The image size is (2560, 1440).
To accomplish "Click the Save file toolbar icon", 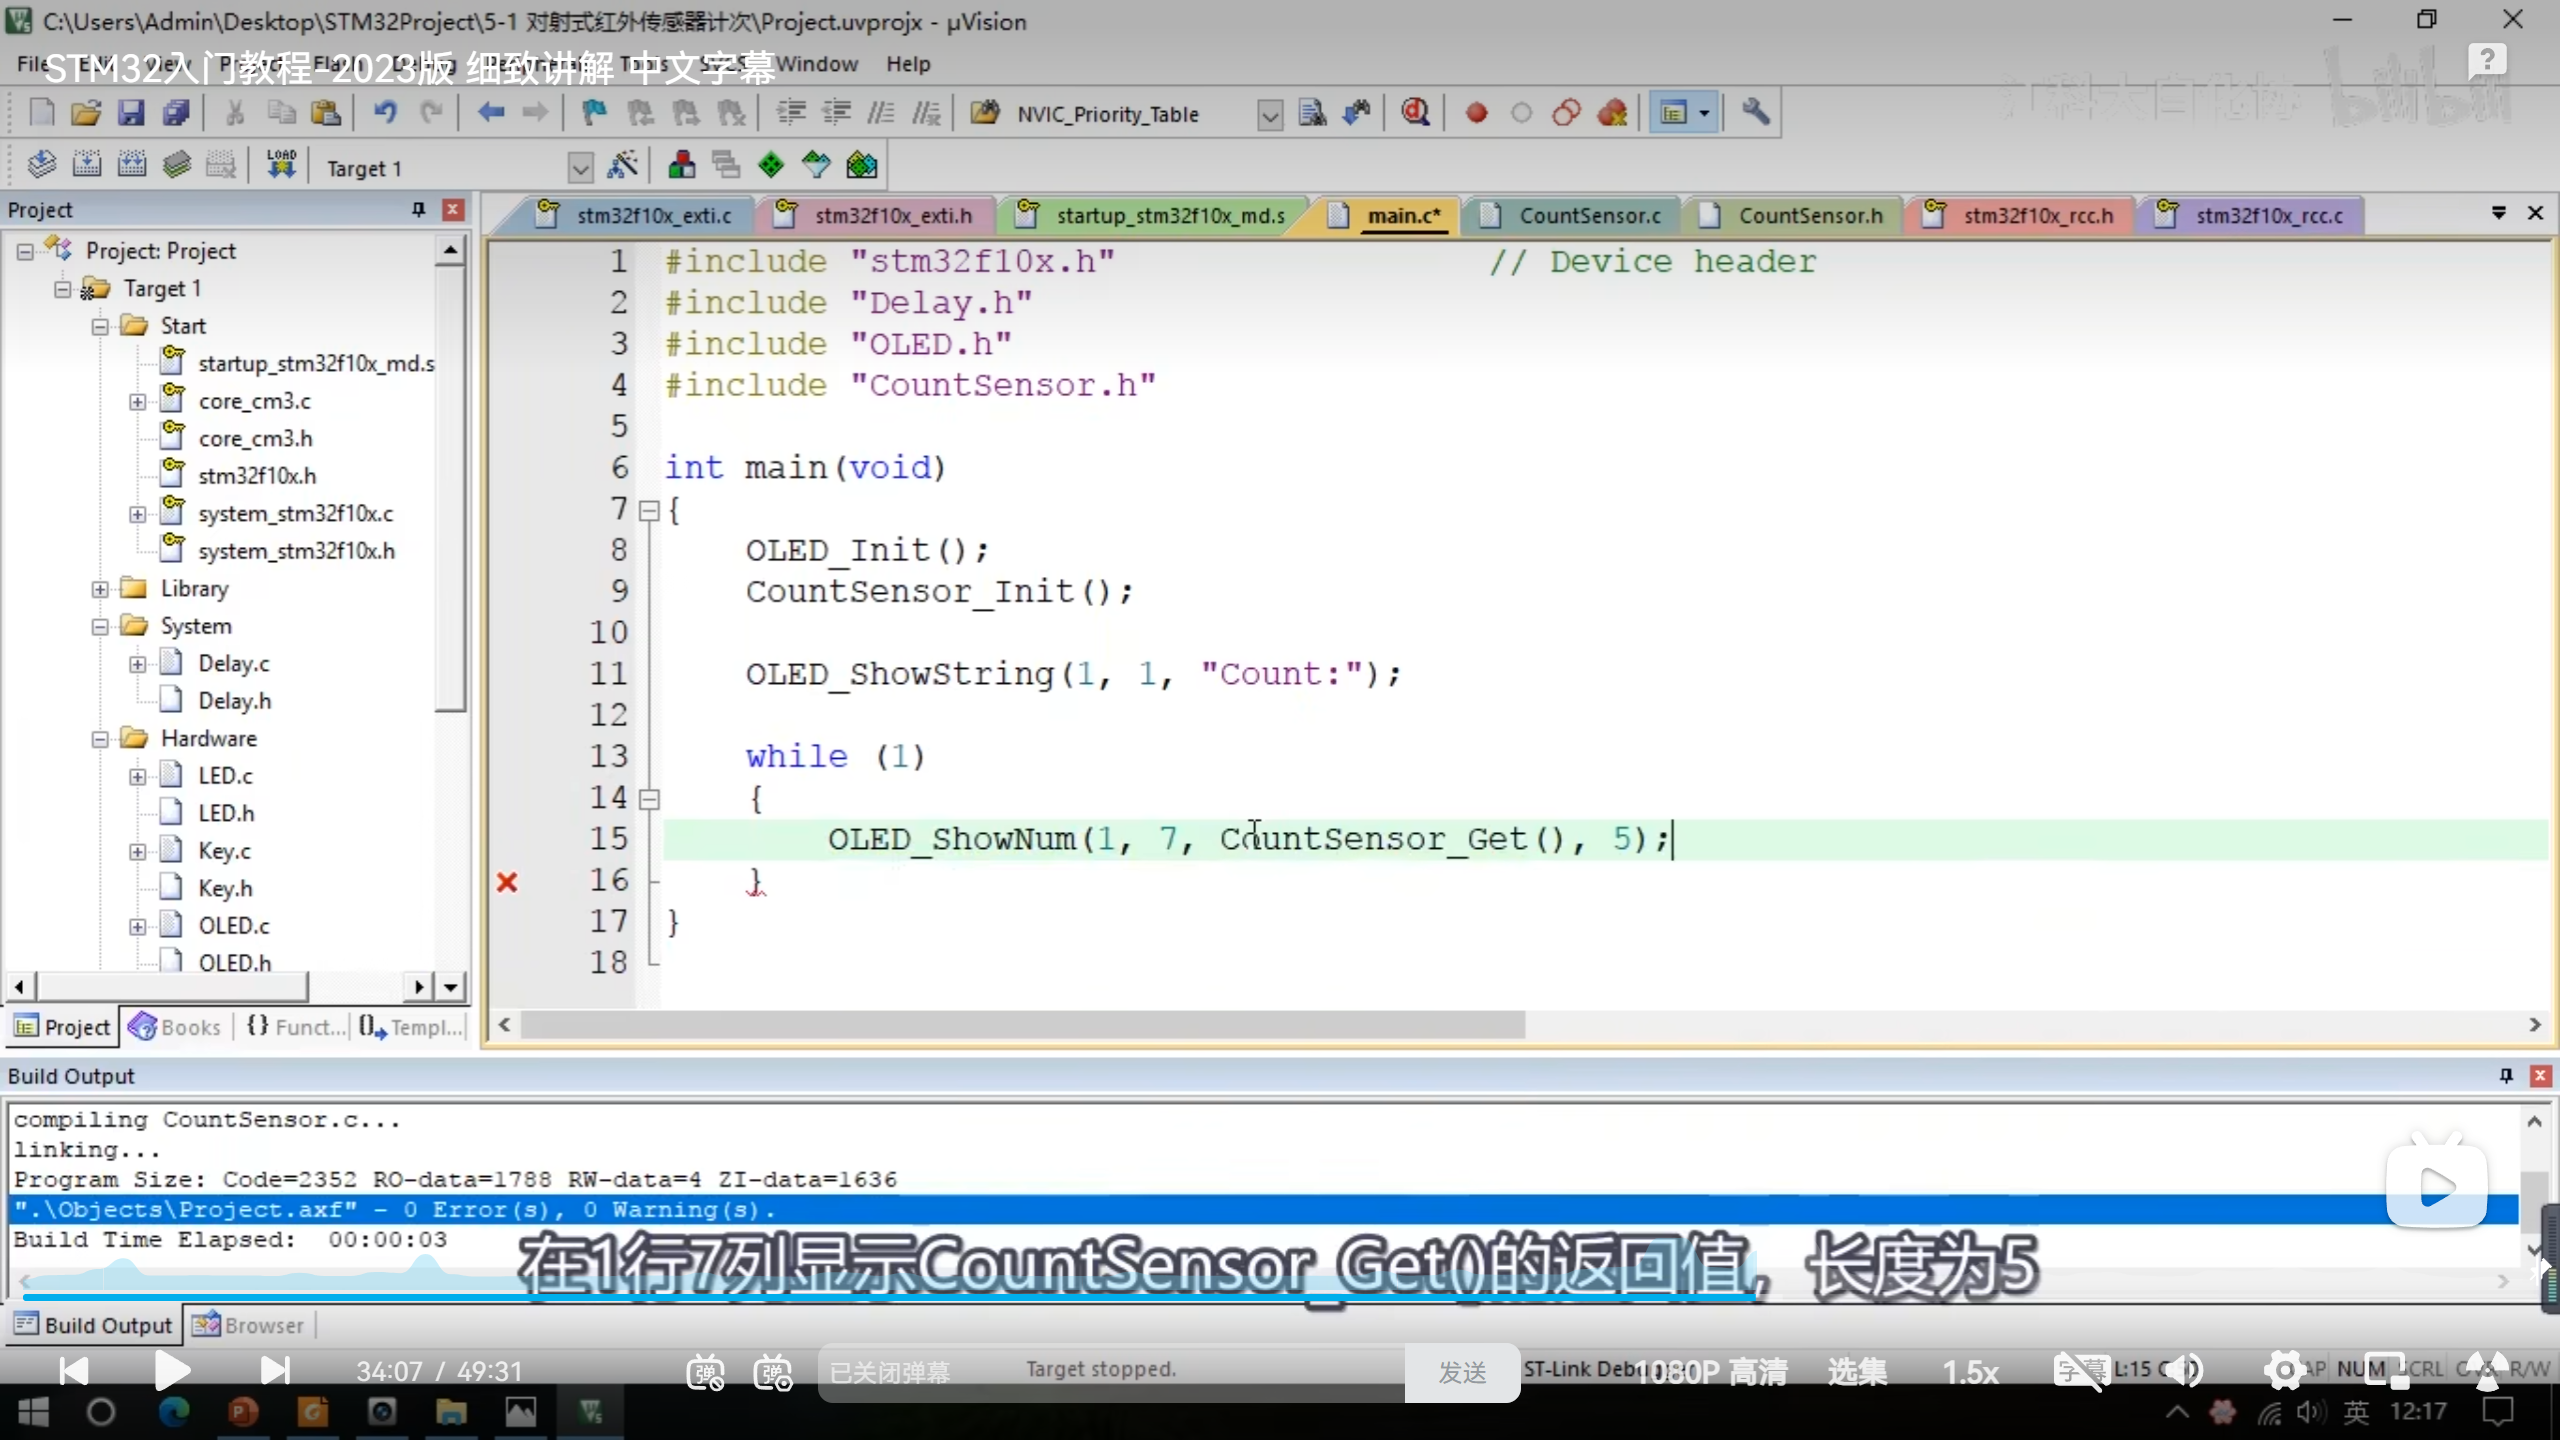I will 131,113.
